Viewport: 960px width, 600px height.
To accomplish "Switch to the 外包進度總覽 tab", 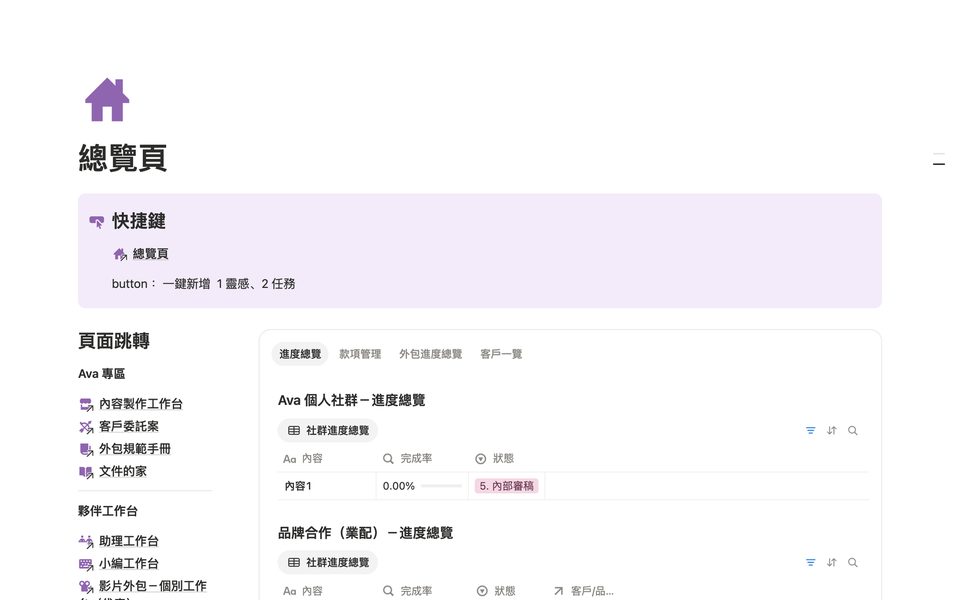I will point(430,354).
